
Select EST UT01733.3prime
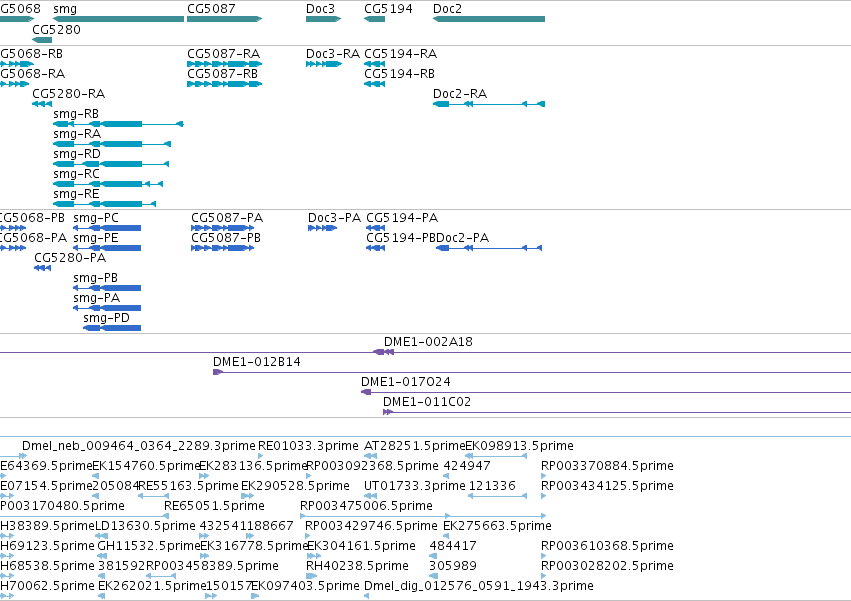coord(371,496)
